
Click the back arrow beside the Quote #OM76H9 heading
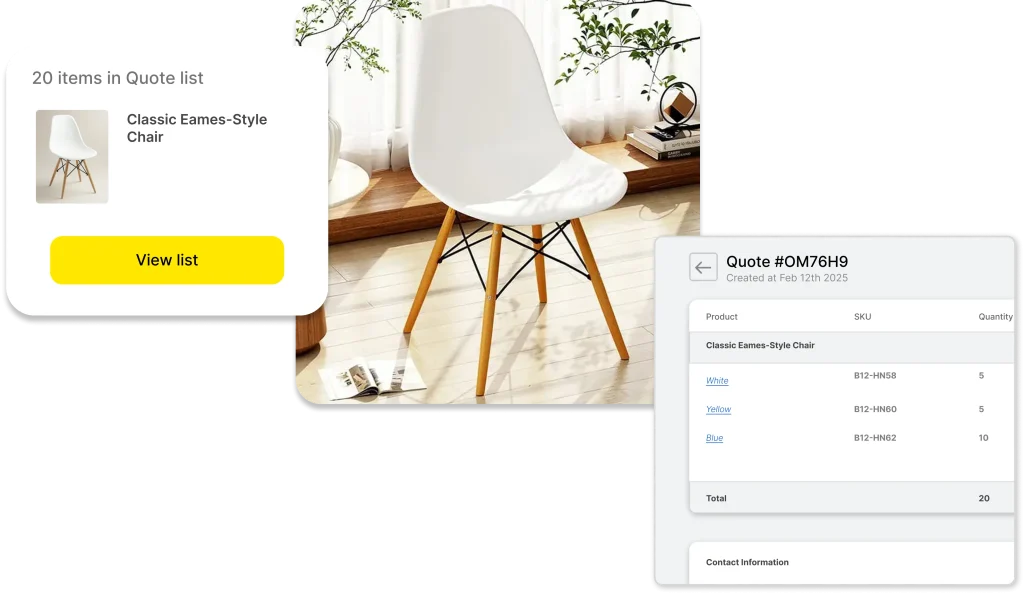pyautogui.click(x=703, y=267)
